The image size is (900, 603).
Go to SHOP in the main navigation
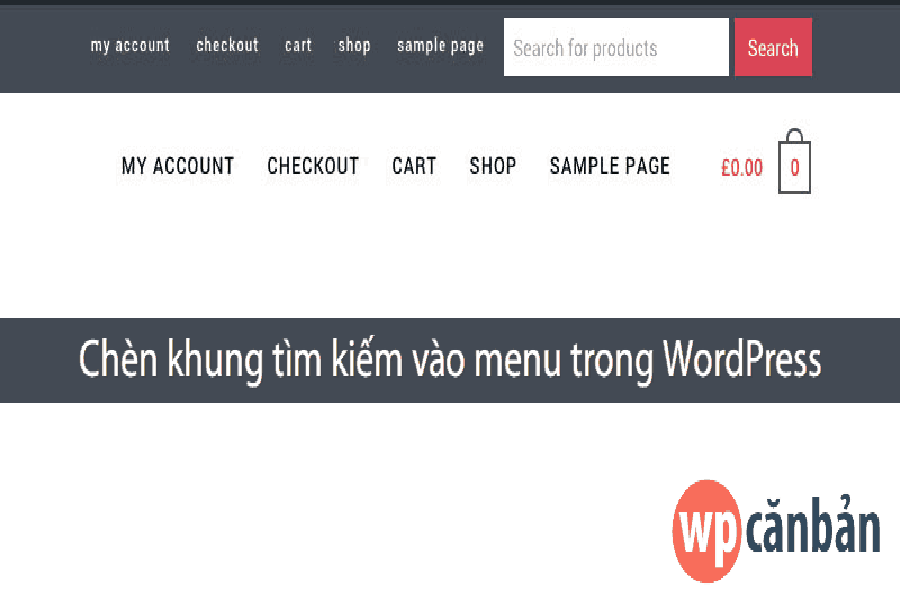pyautogui.click(x=493, y=166)
